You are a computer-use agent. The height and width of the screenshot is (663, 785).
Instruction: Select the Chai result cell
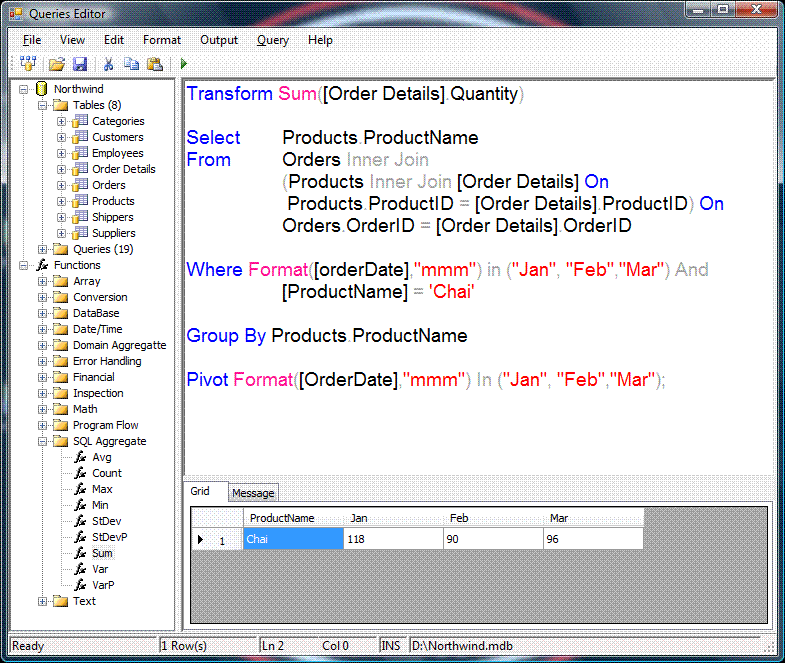tap(293, 539)
